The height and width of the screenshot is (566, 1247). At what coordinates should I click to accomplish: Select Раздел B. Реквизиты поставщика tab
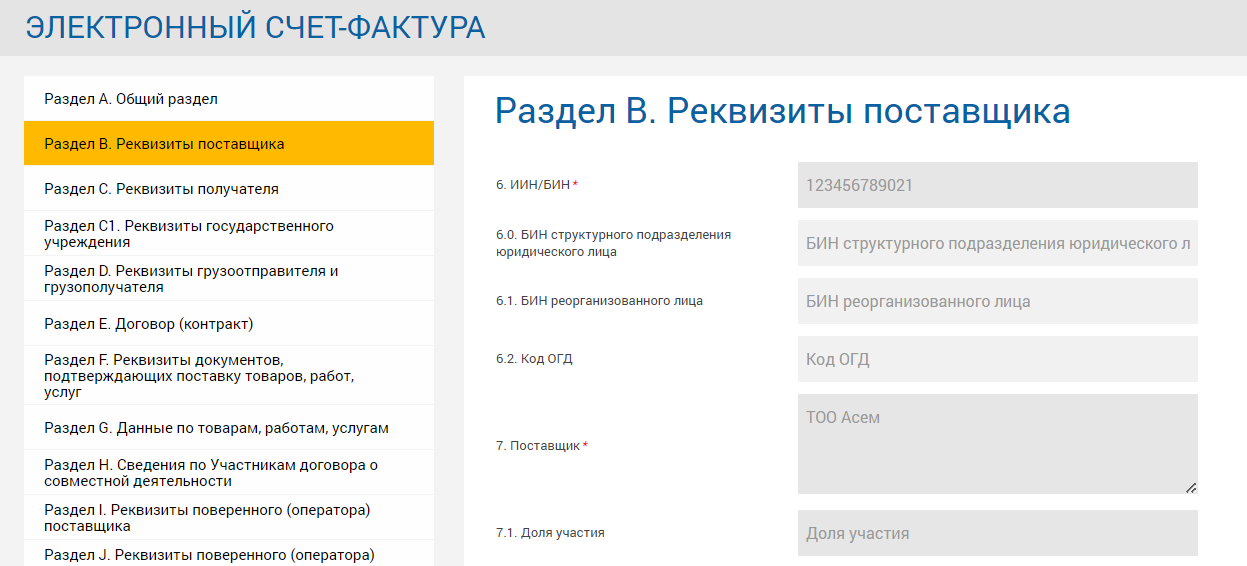click(x=229, y=144)
